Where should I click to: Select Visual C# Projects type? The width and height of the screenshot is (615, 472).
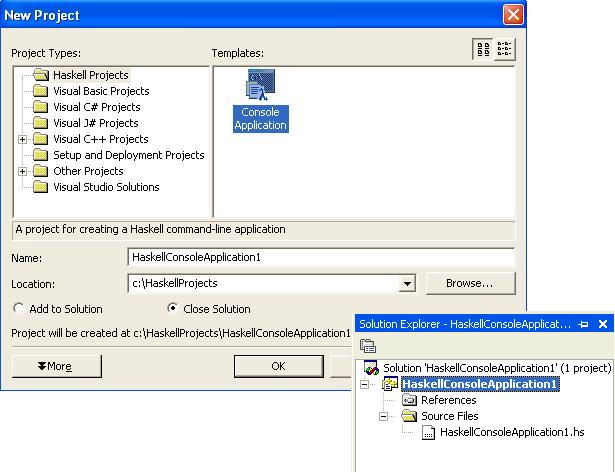tap(96, 107)
